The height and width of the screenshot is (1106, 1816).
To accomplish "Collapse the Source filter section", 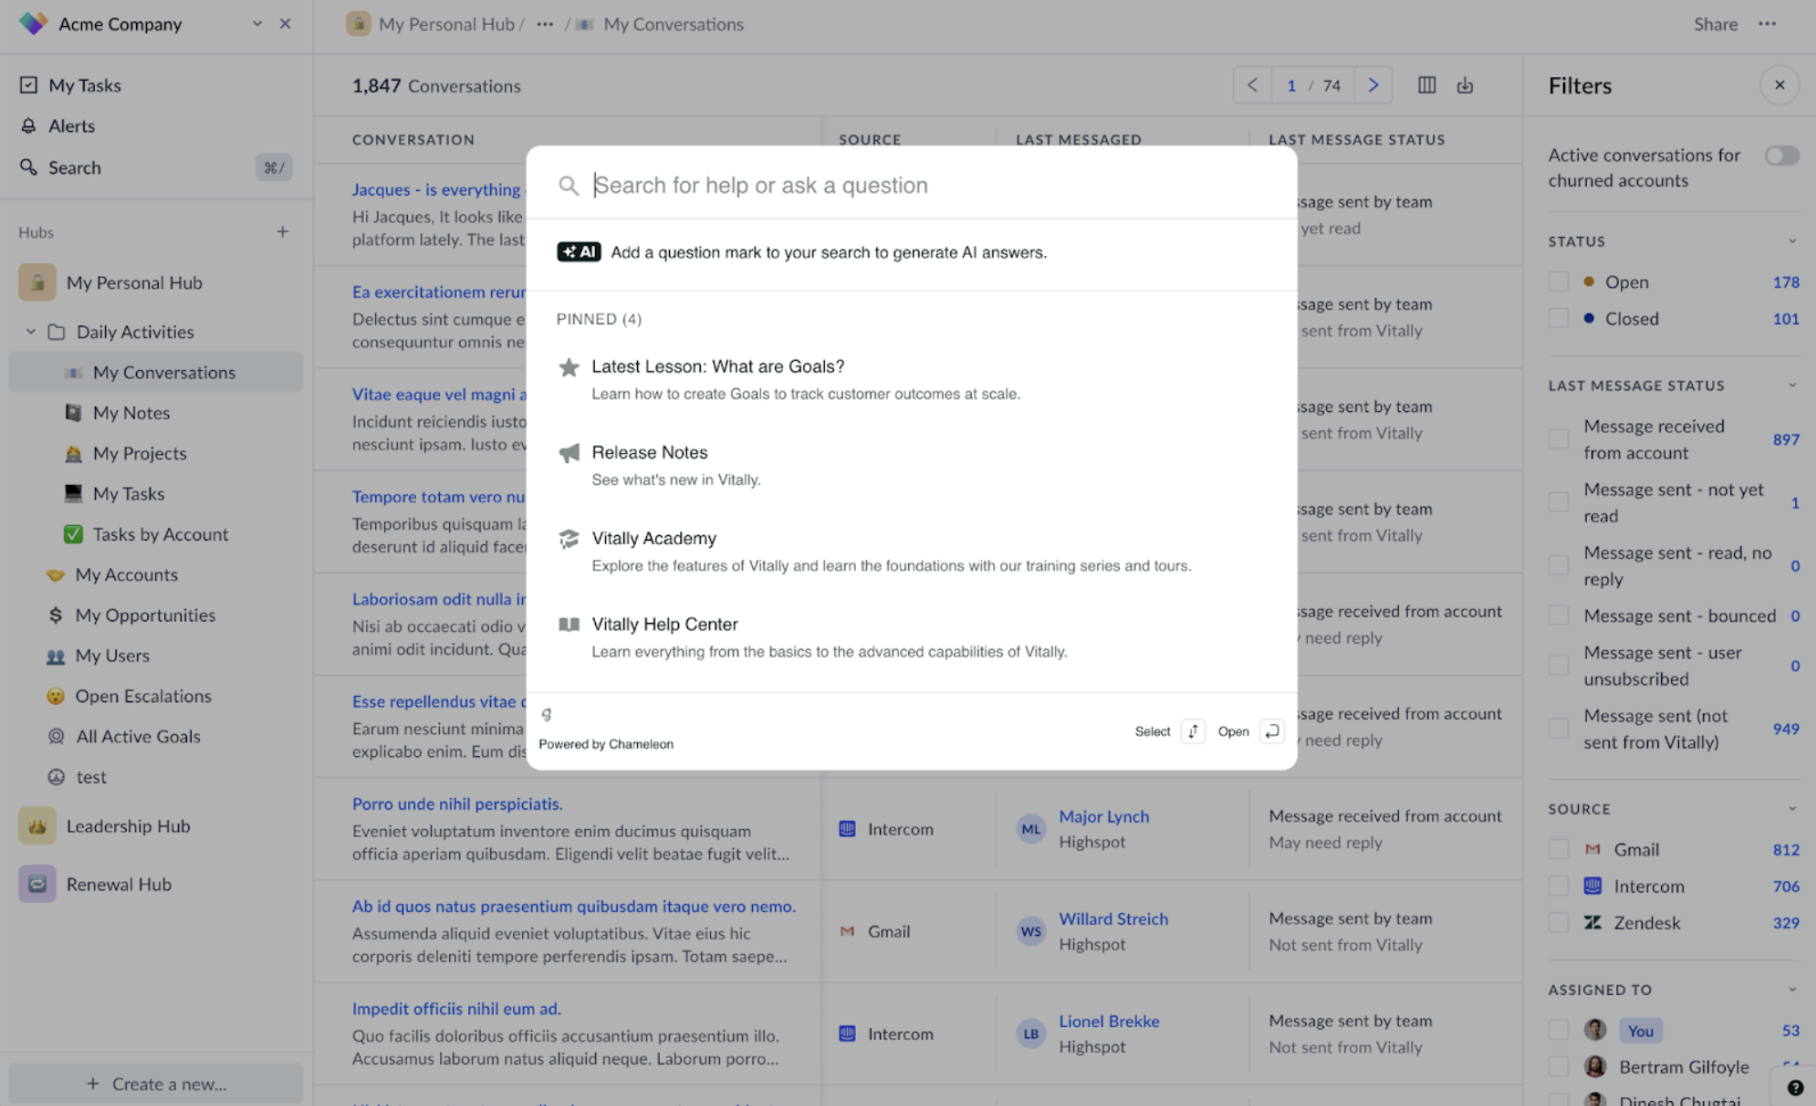I will (1792, 808).
